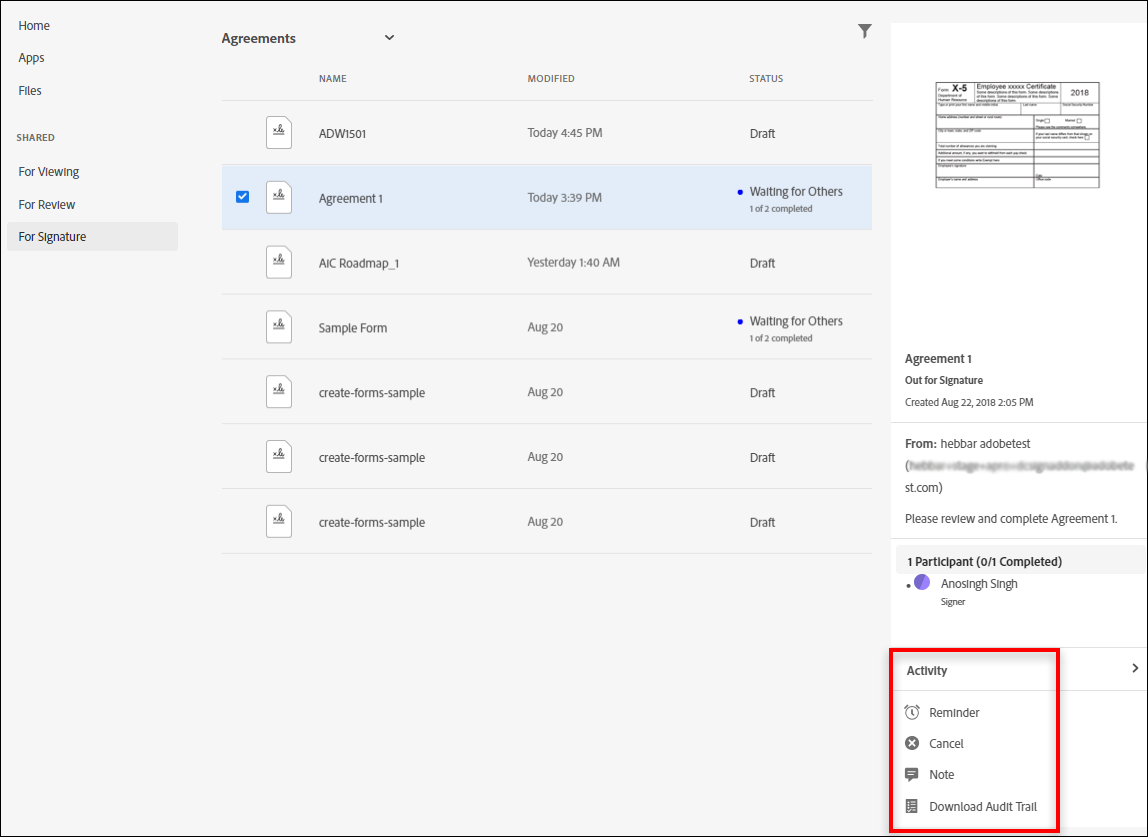Click the filter funnel icon
The image size is (1148, 837).
click(x=865, y=32)
